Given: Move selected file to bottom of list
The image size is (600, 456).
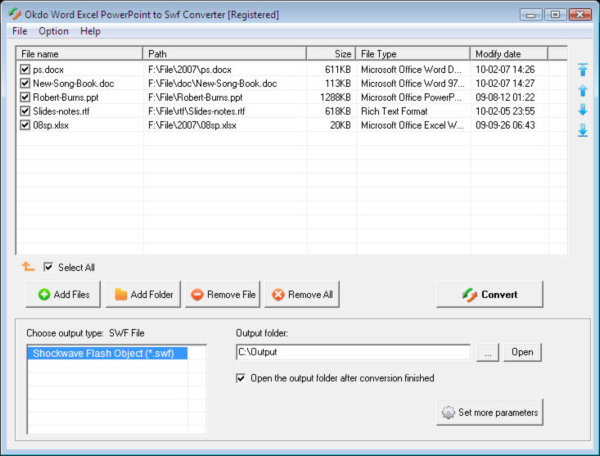Looking at the screenshot, I should 582,130.
